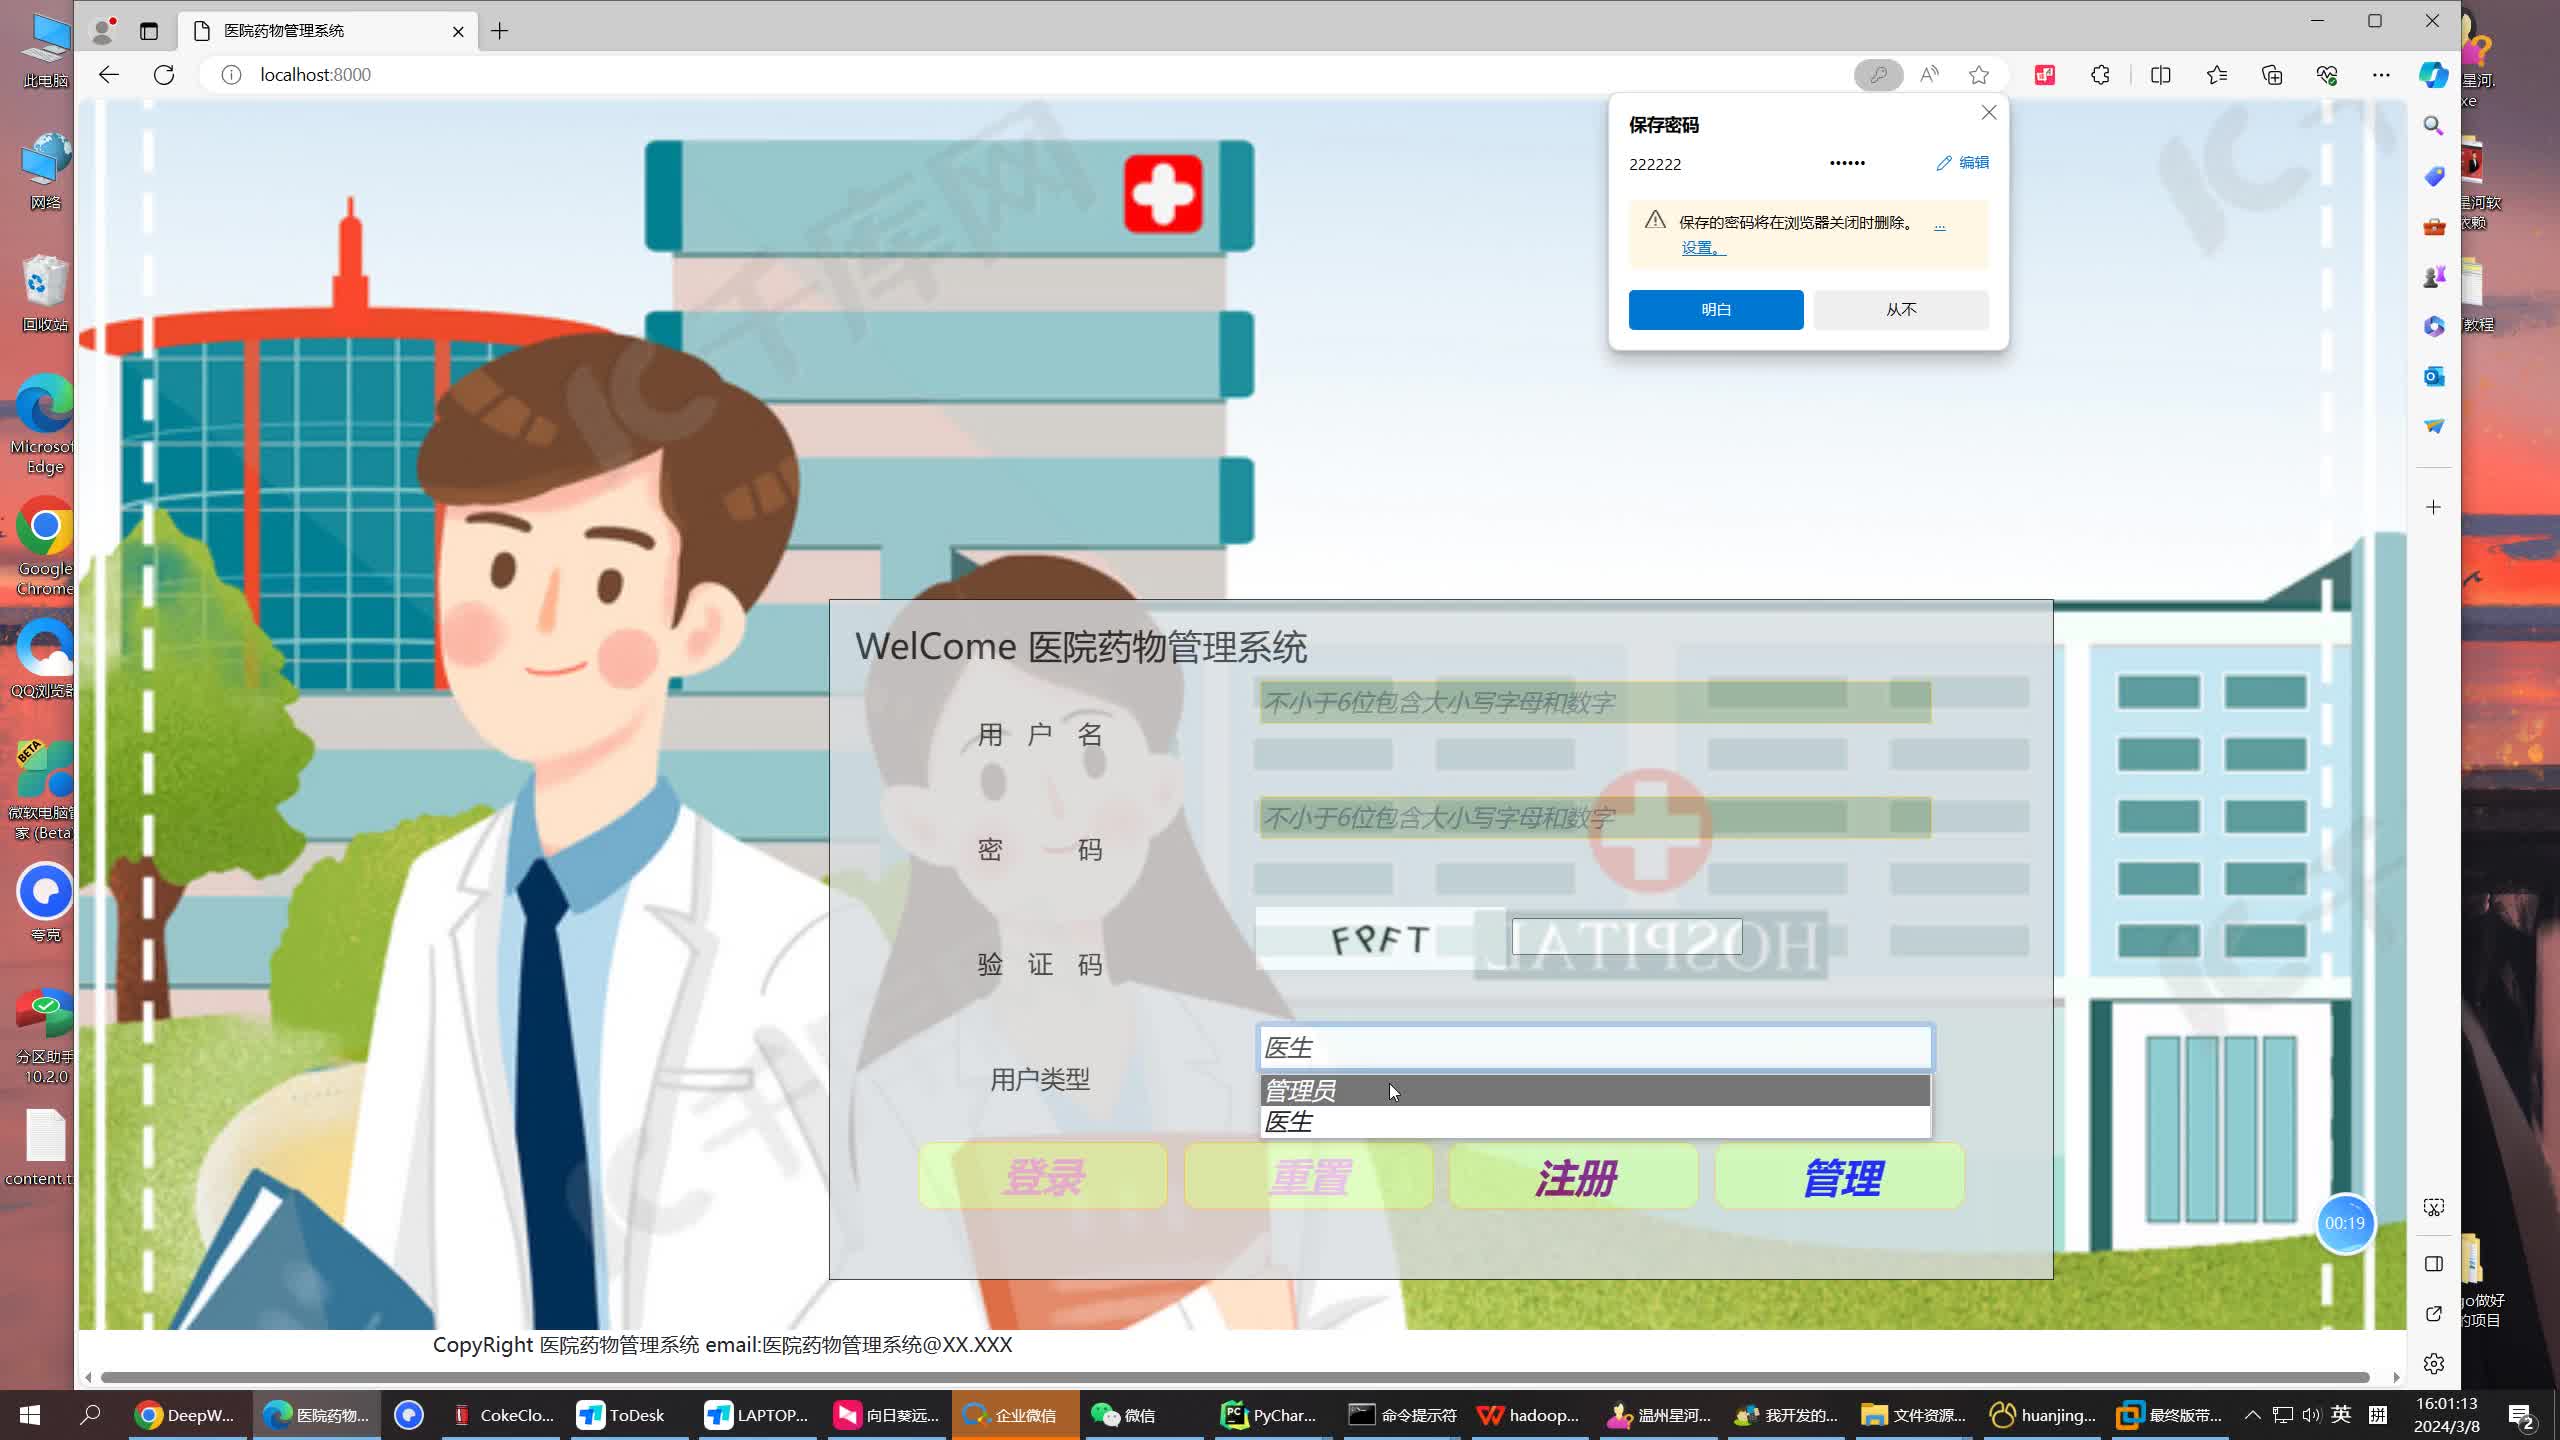The height and width of the screenshot is (1440, 2560).
Task: Click 明白 in the save password dialog
Action: 1715,309
